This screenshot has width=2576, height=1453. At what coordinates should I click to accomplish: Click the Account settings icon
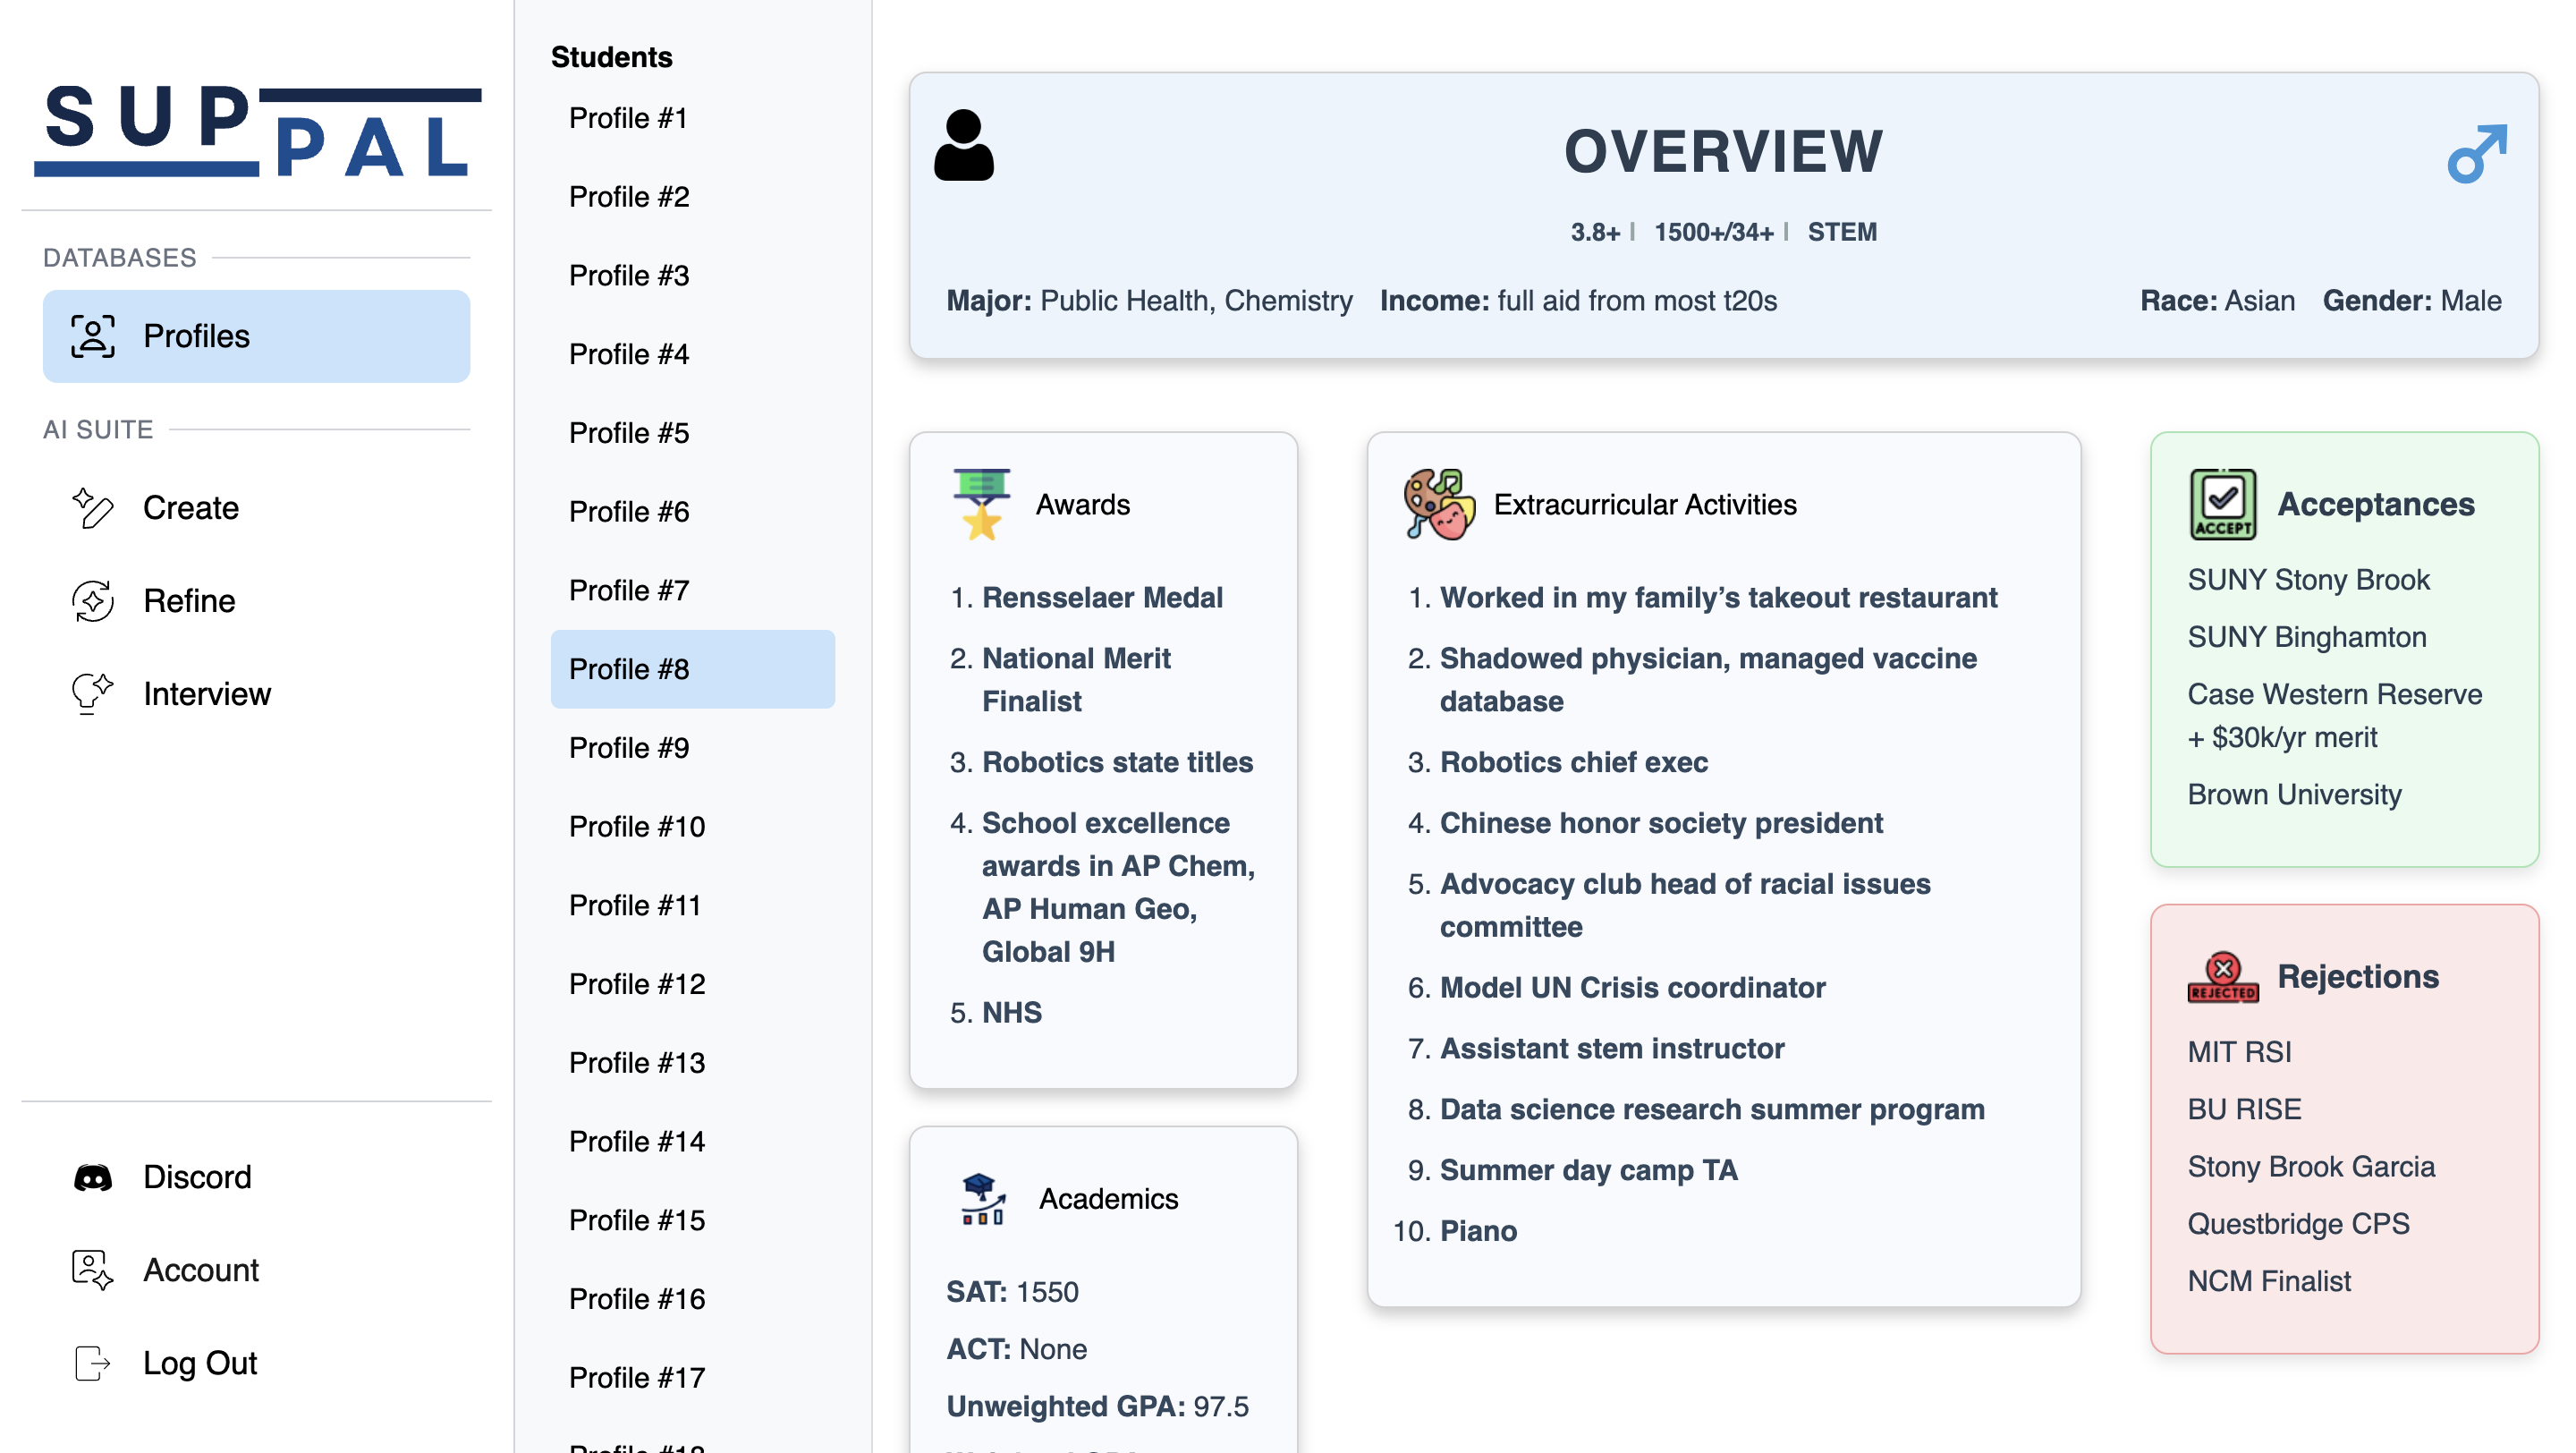coord(90,1270)
